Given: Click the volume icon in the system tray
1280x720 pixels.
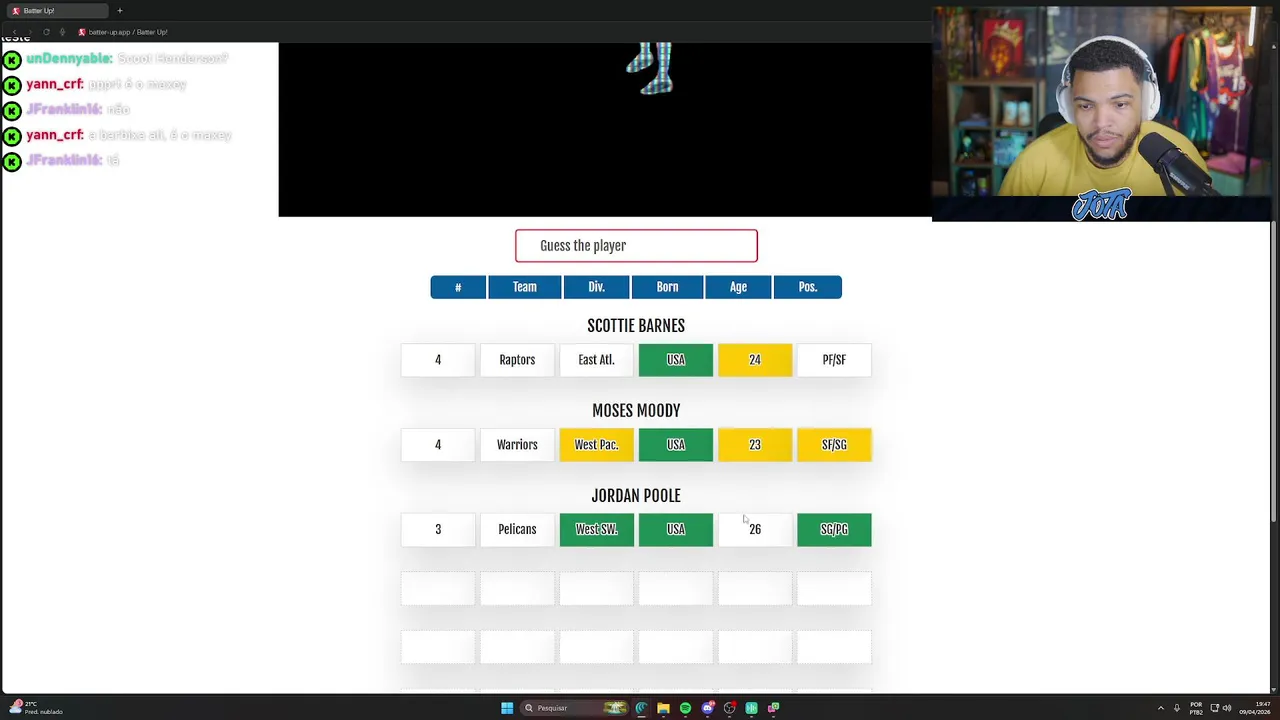Looking at the screenshot, I should click(x=1227, y=708).
